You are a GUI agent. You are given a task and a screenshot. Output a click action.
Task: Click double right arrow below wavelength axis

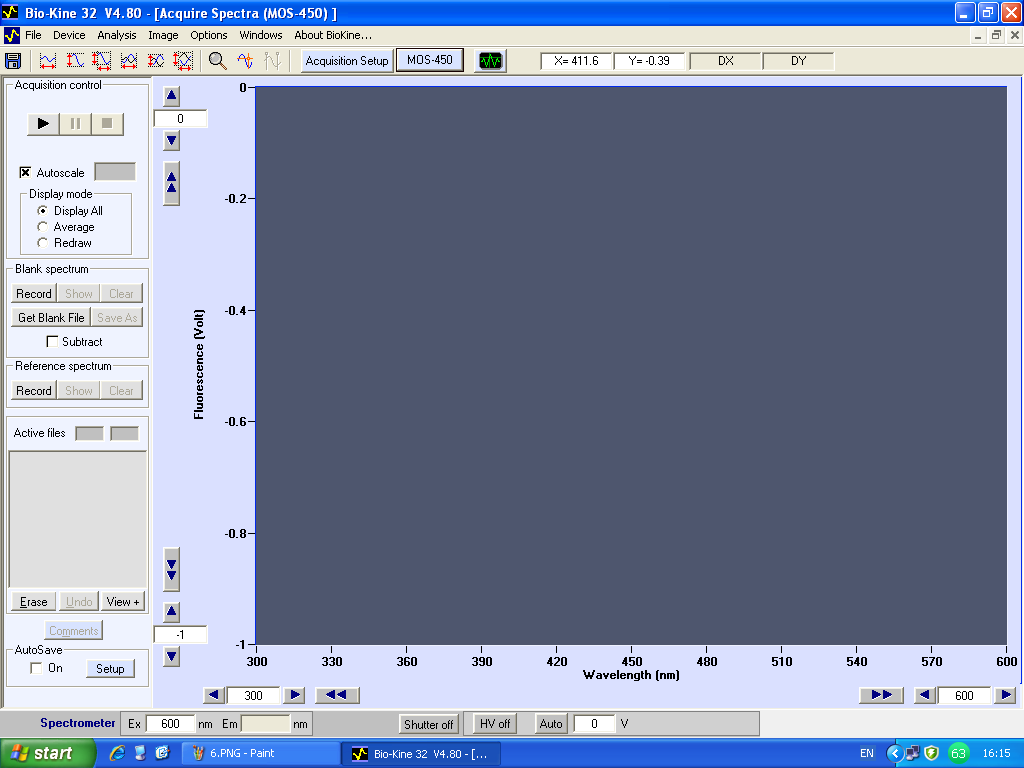tap(881, 695)
